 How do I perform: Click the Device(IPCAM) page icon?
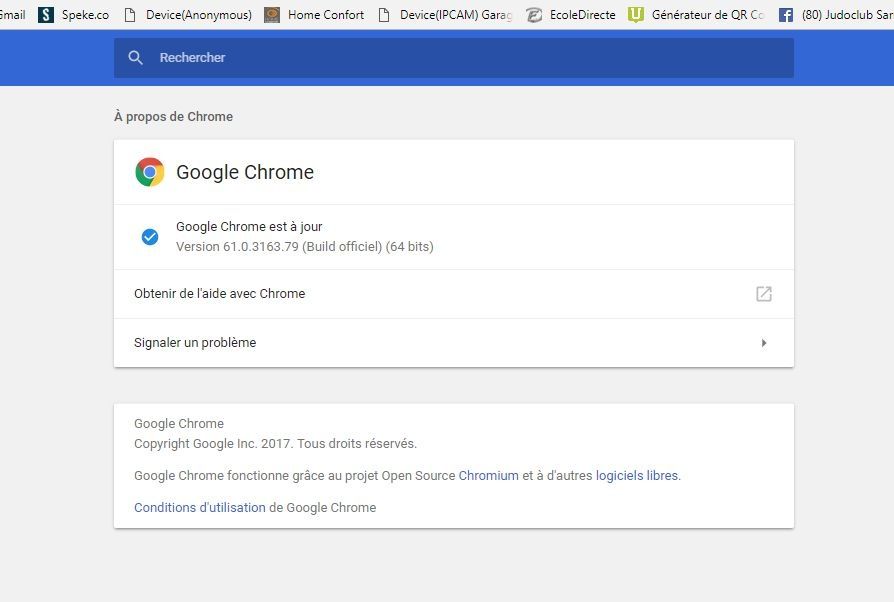384,15
